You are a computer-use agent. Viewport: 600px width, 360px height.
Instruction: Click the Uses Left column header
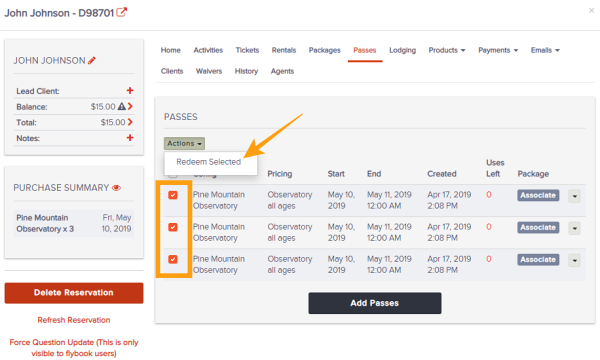tap(495, 168)
